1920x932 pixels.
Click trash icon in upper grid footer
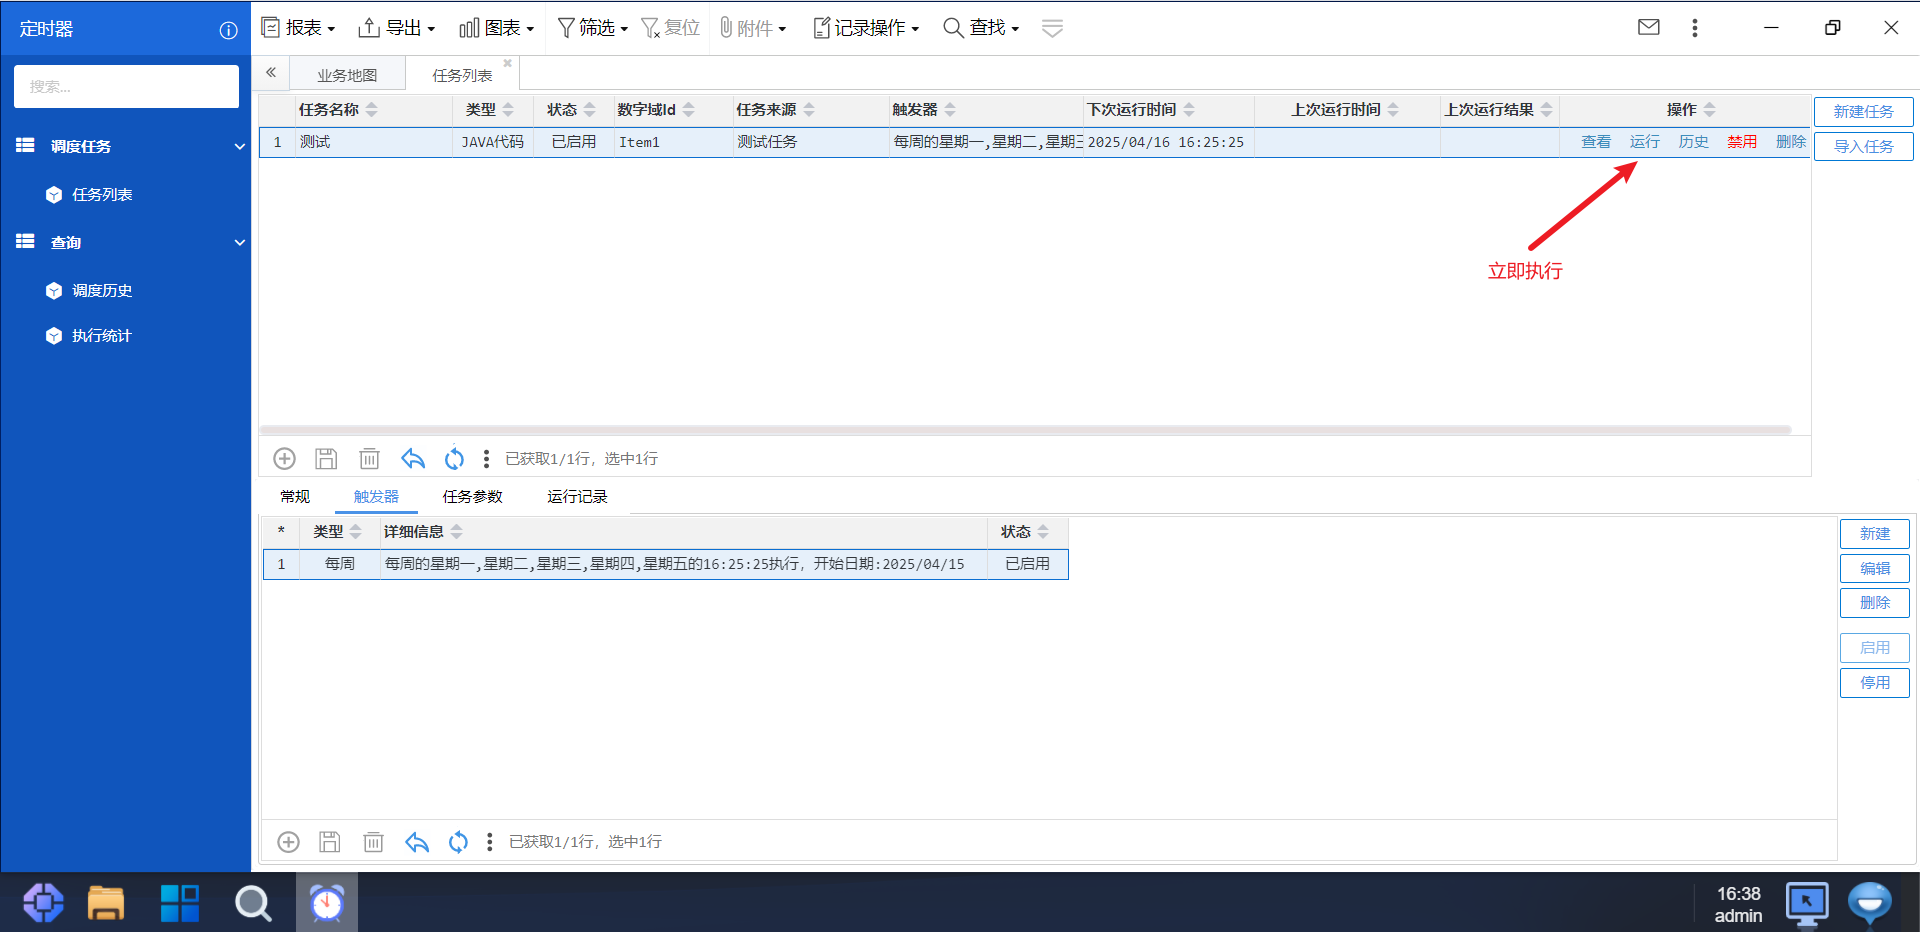(x=370, y=459)
